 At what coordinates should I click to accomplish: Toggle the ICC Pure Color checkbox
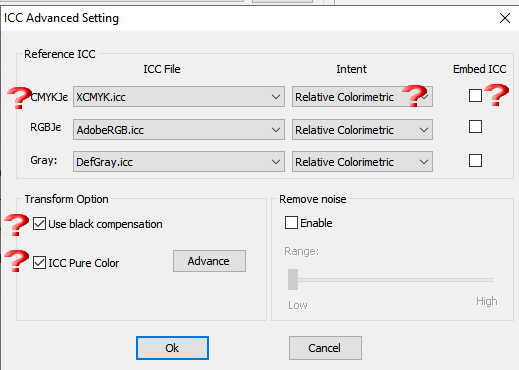coord(39,263)
